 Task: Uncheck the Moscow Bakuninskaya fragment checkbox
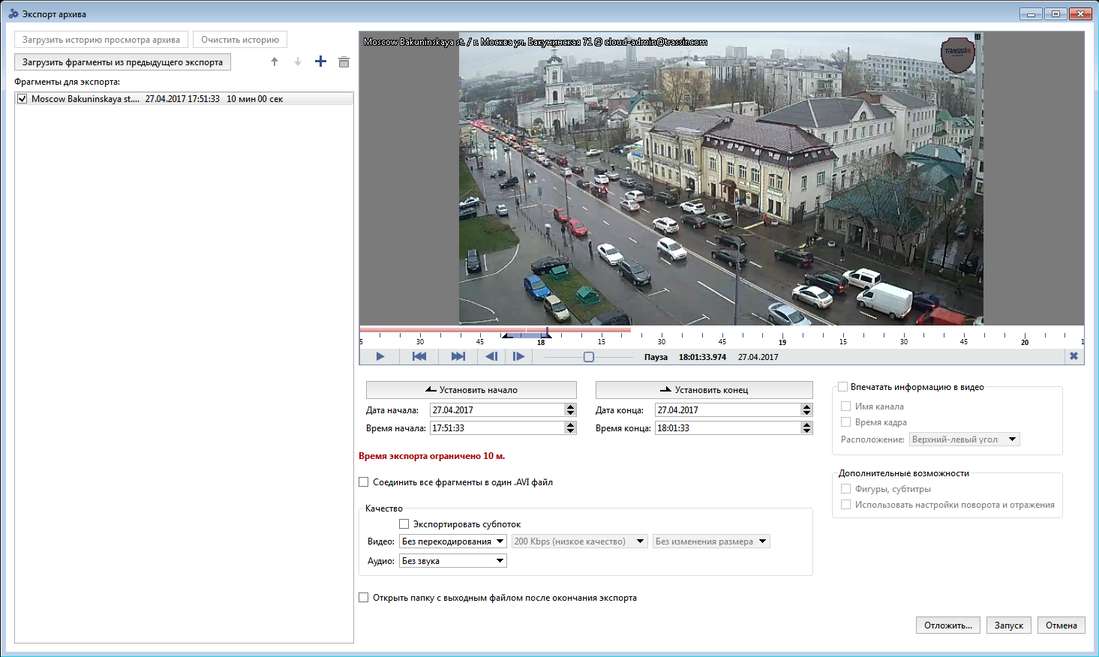(x=22, y=99)
